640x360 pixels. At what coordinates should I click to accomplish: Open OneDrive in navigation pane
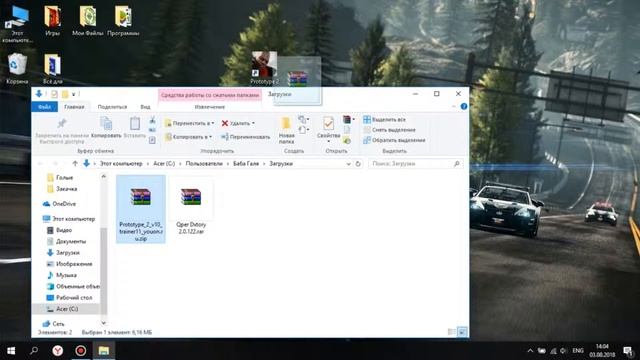pos(59,204)
